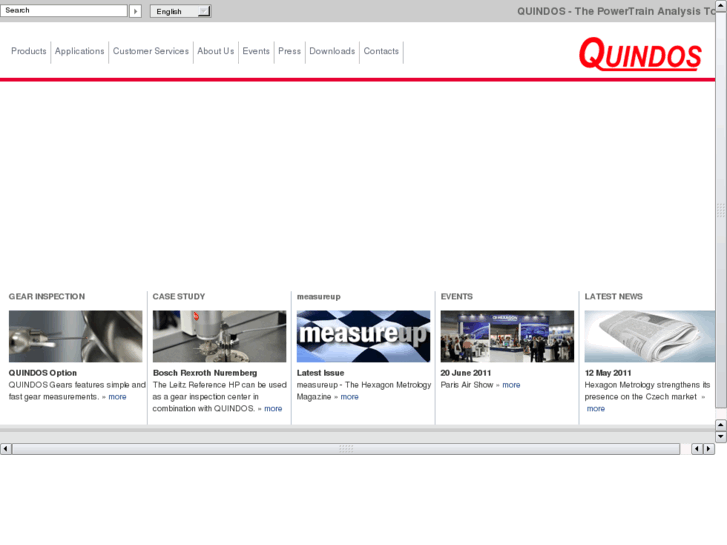
Task: Click the GEAR INSPECTION section title
Action: click(x=47, y=296)
